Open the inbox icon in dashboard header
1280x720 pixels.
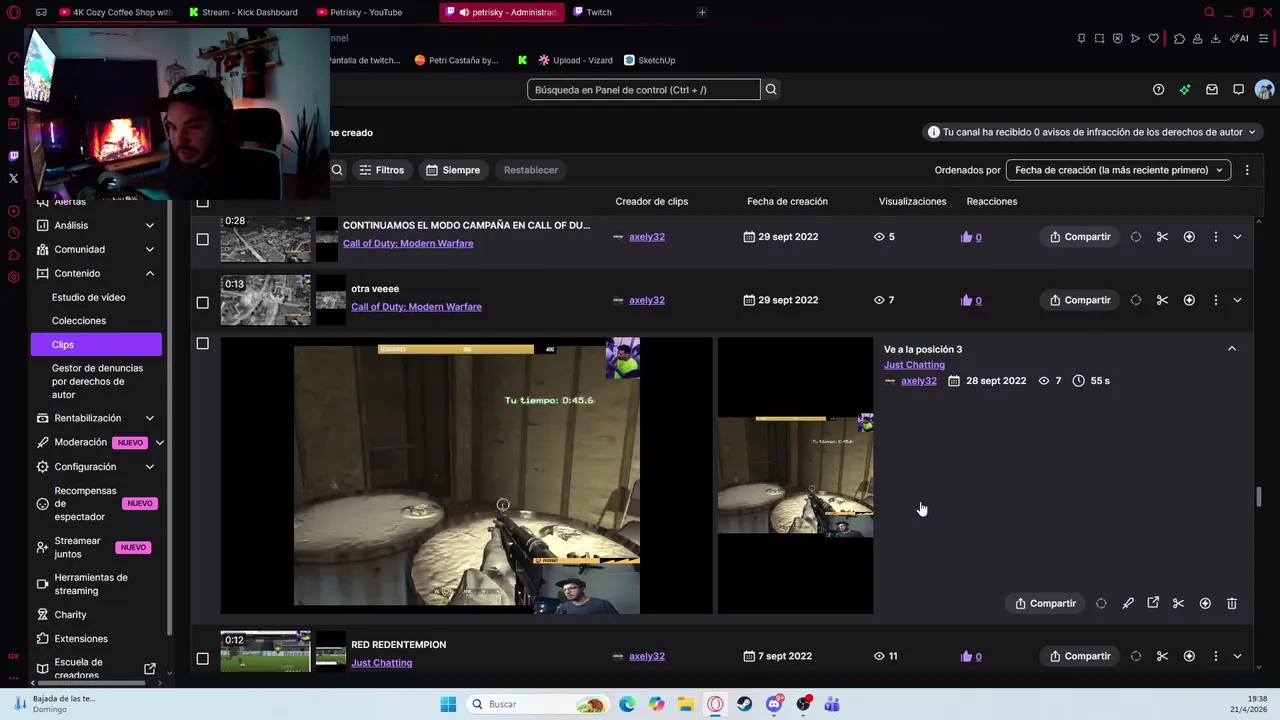tap(1212, 89)
